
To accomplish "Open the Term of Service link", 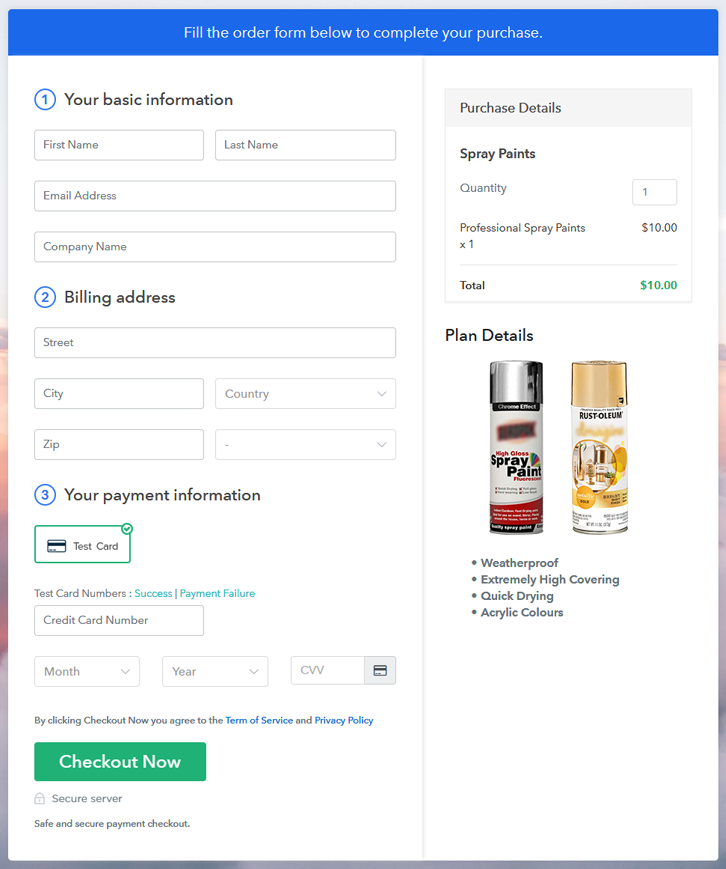I will click(x=259, y=720).
